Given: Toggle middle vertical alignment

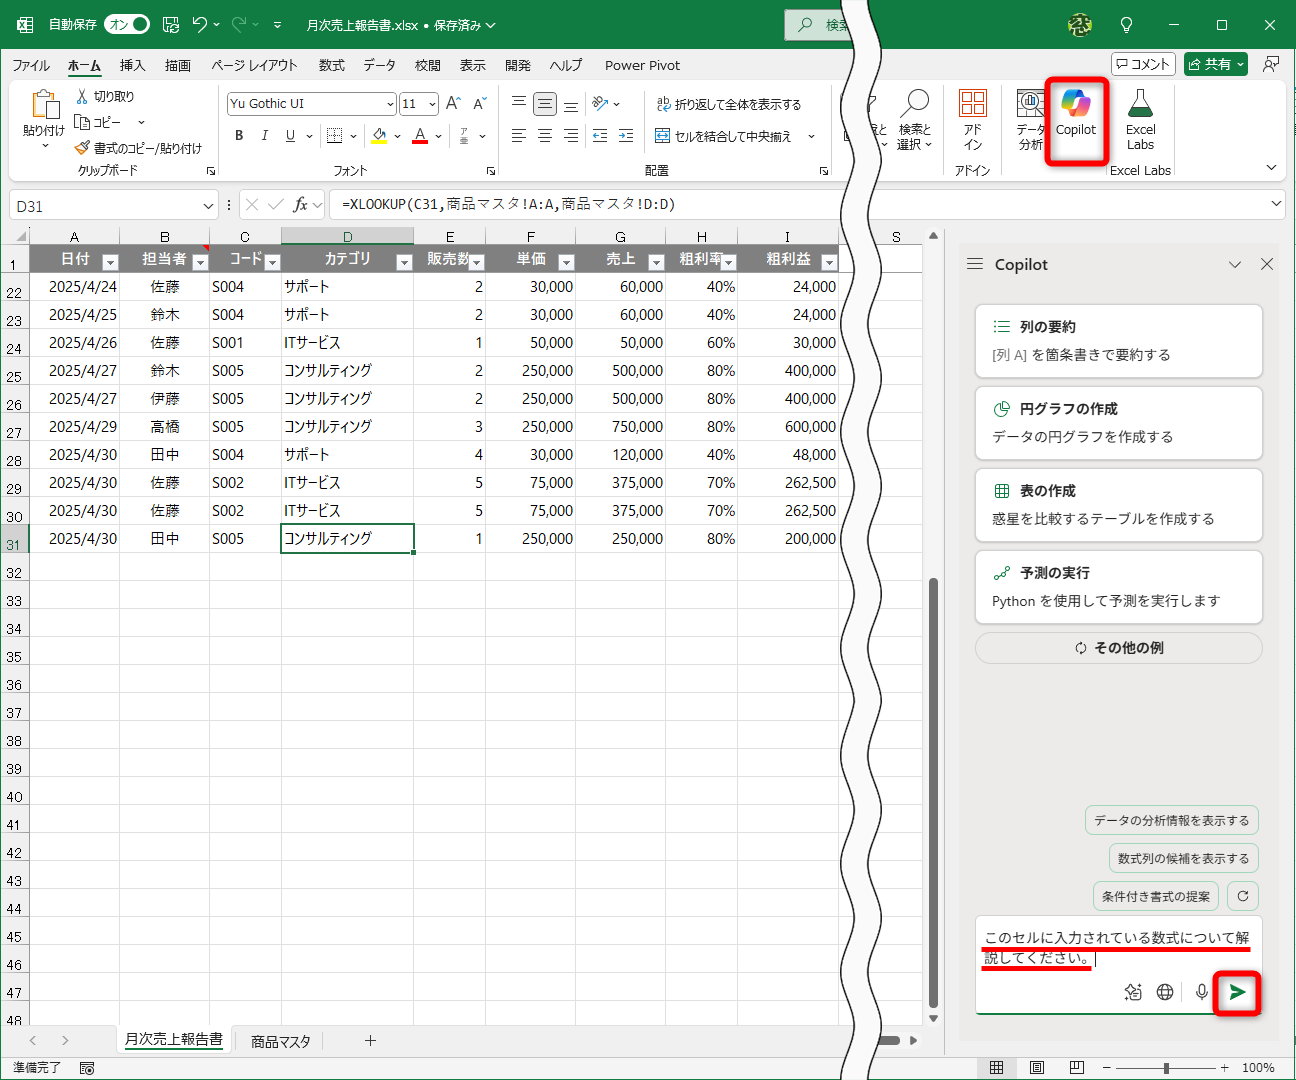Looking at the screenshot, I should point(545,104).
